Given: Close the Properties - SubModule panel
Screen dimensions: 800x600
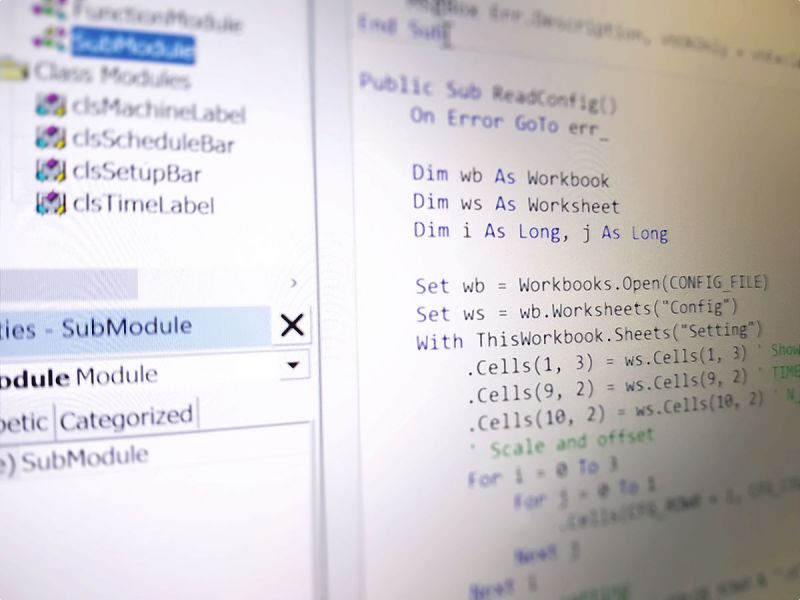Looking at the screenshot, I should (292, 325).
